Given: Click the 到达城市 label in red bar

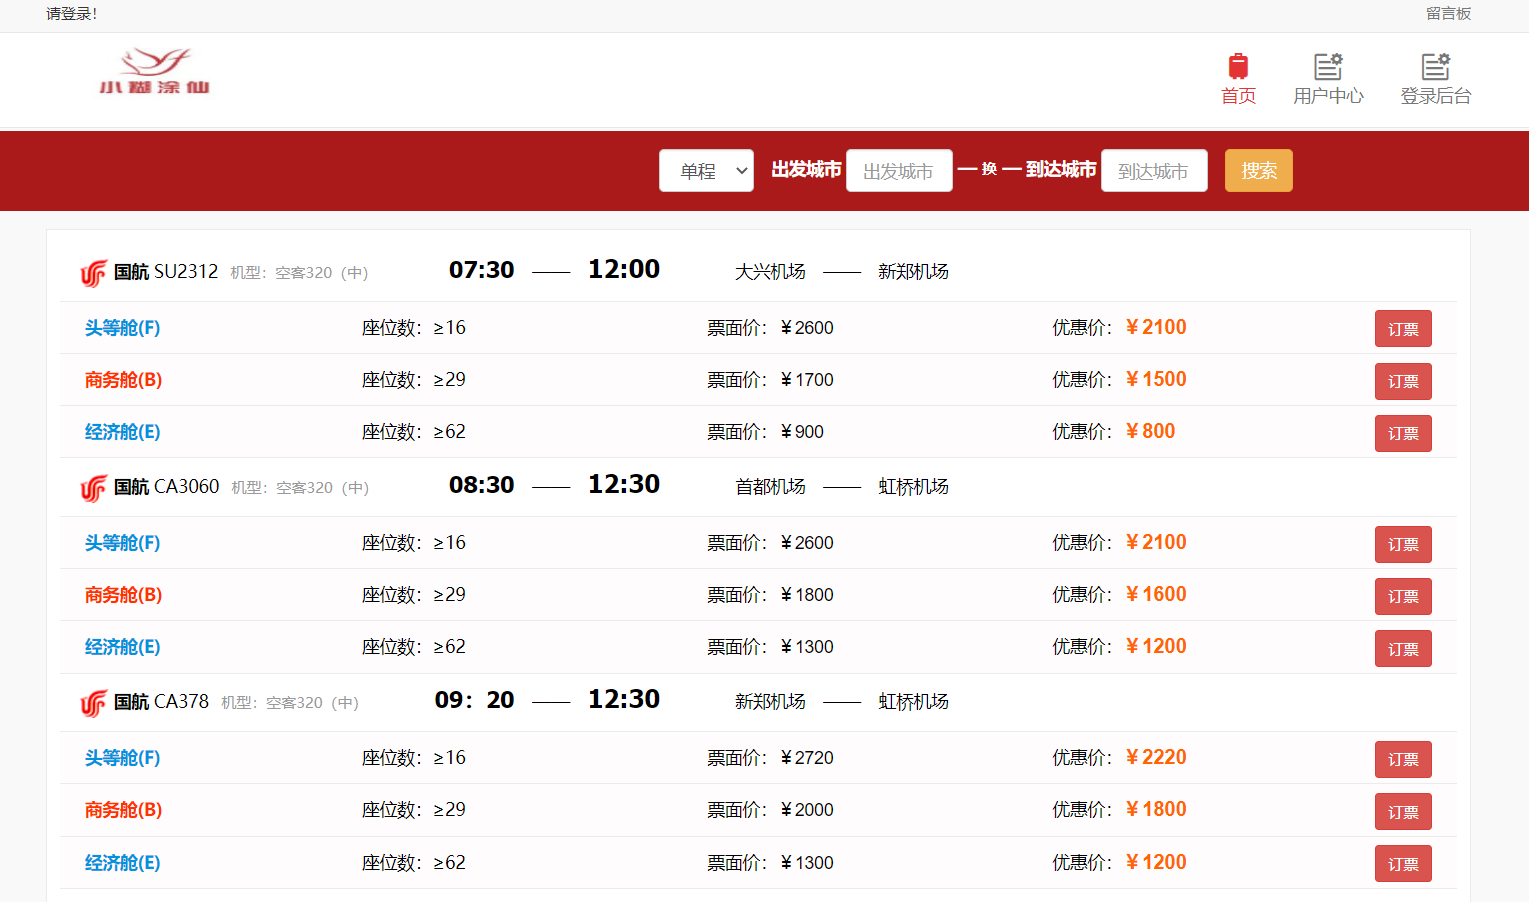Looking at the screenshot, I should [x=1061, y=170].
